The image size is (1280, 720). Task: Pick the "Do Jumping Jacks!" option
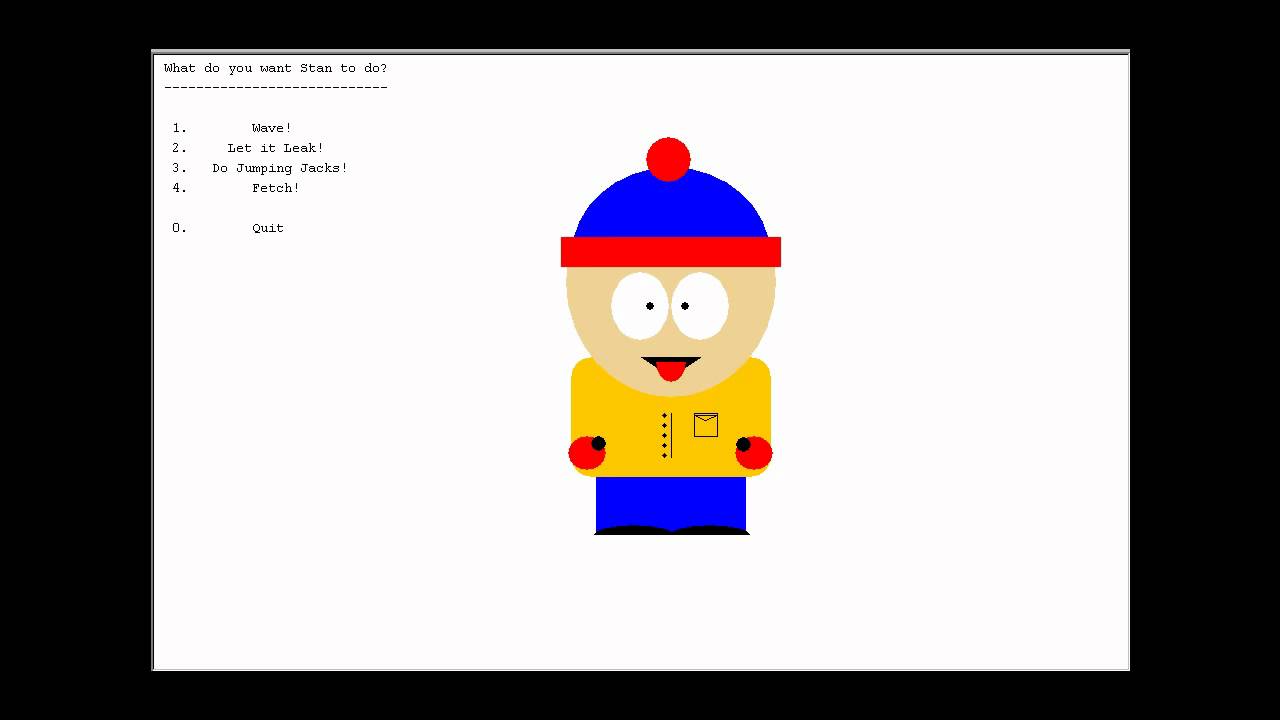280,168
